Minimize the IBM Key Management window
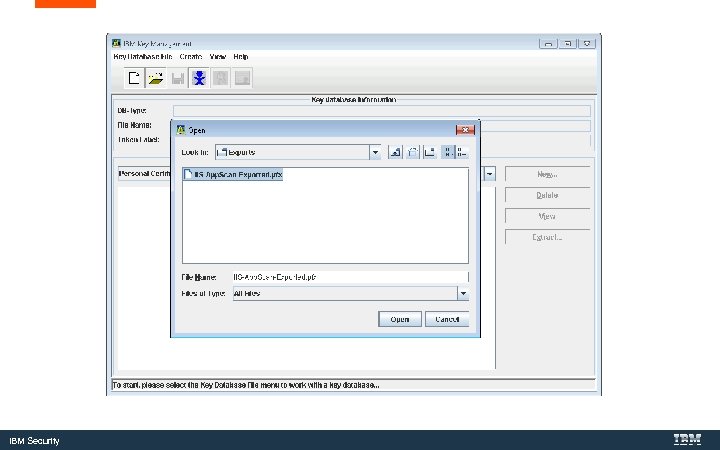The width and height of the screenshot is (720, 450). [547, 44]
